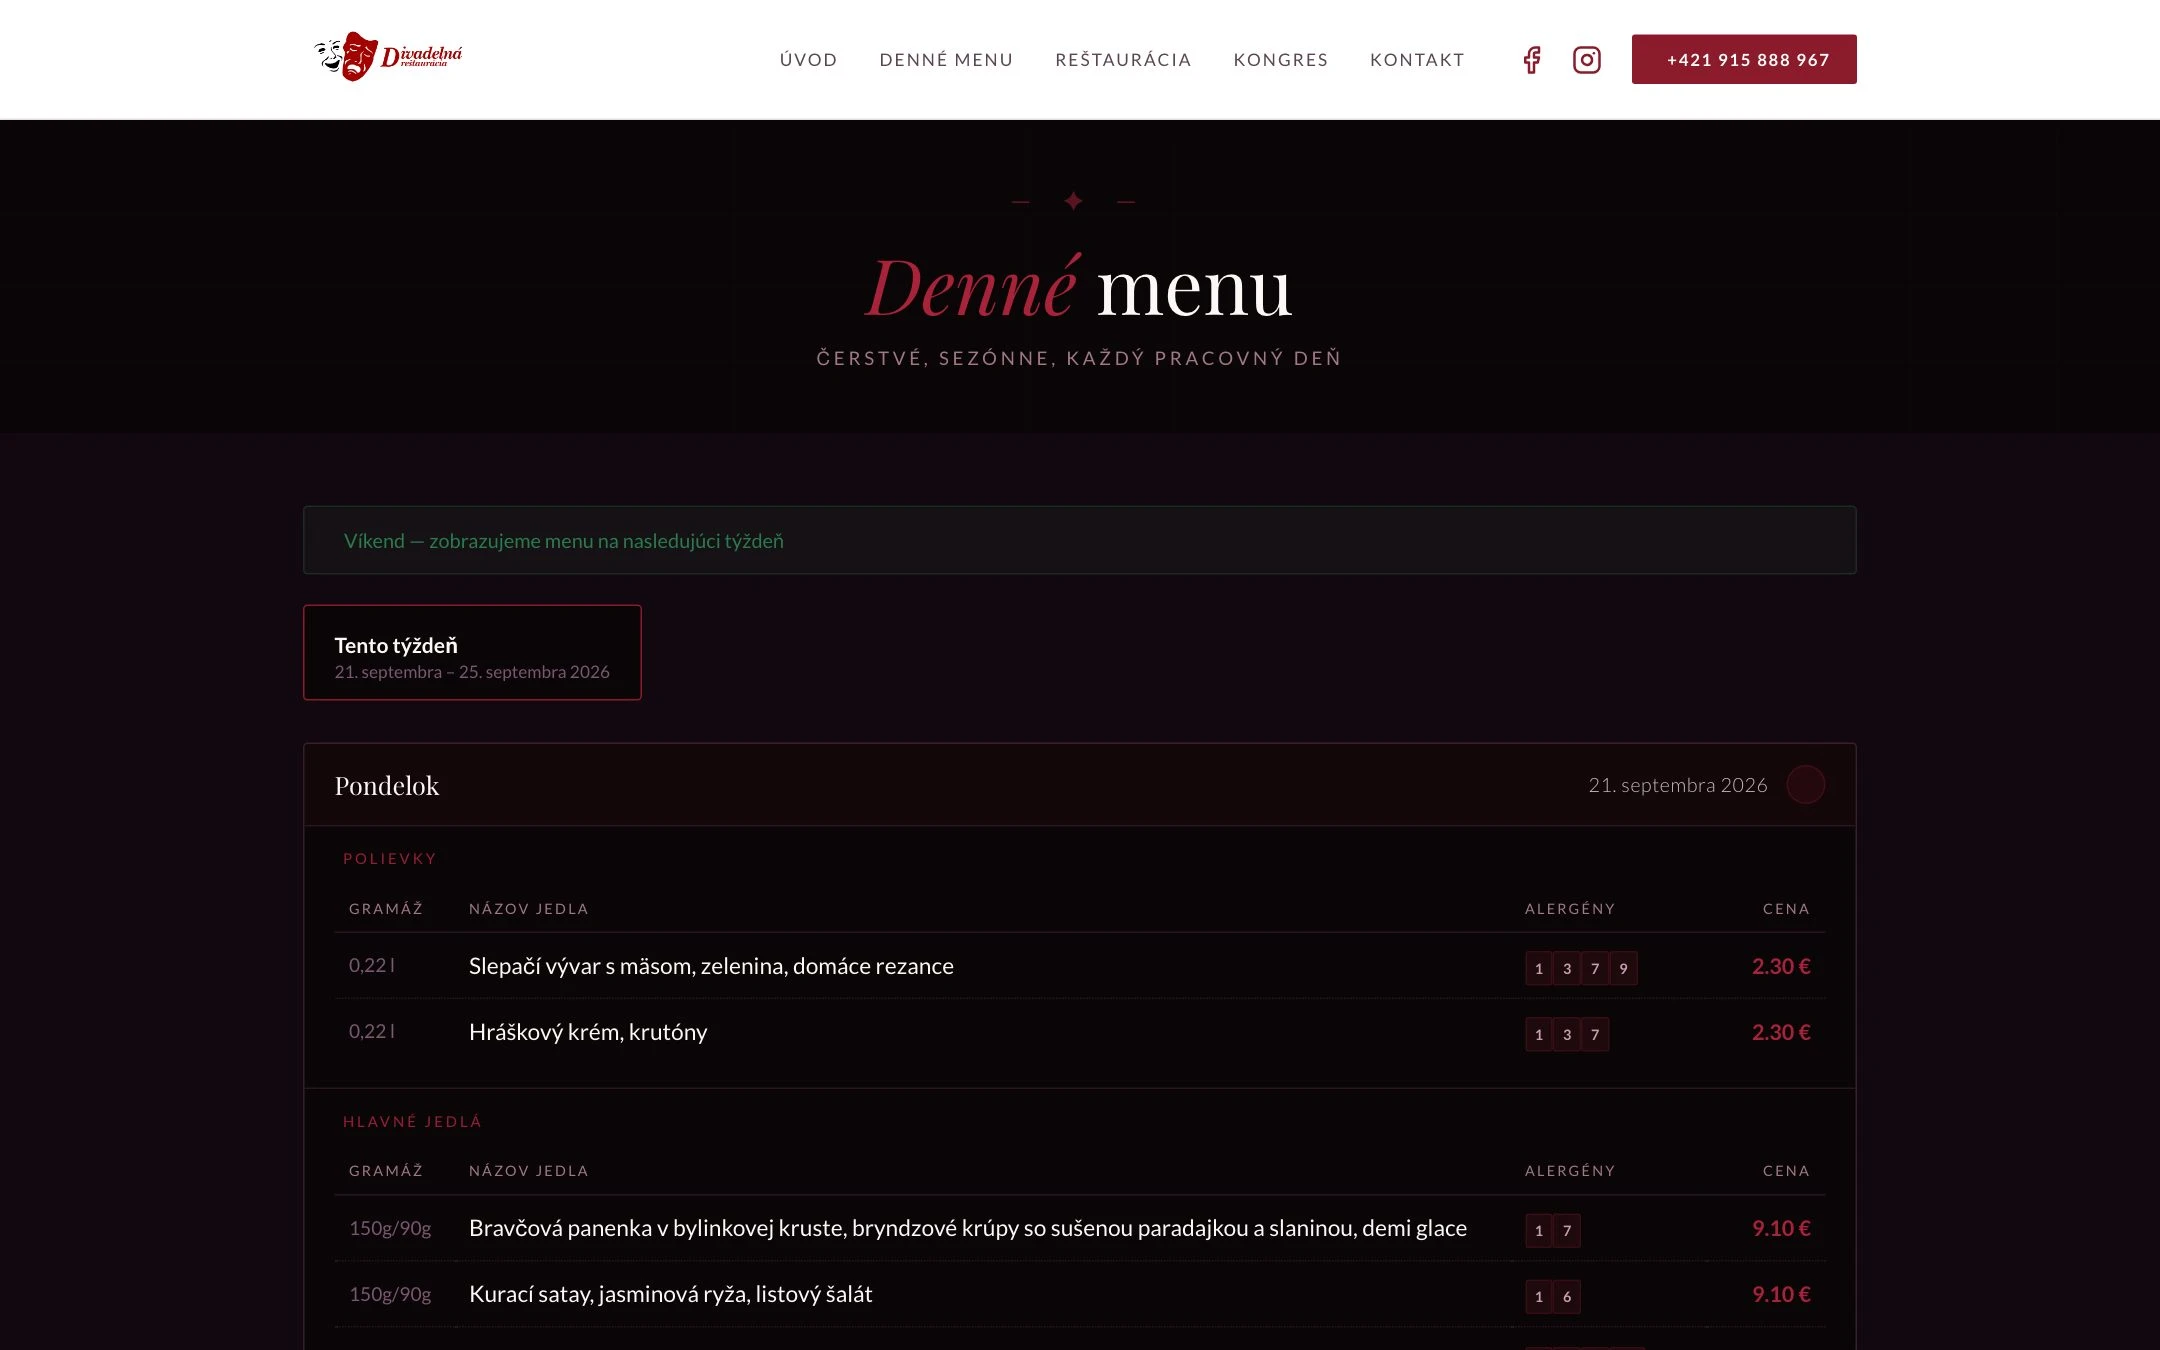Screen dimensions: 2160x1350
Task: Click the Hlavné jedlá section heading
Action: point(412,1122)
